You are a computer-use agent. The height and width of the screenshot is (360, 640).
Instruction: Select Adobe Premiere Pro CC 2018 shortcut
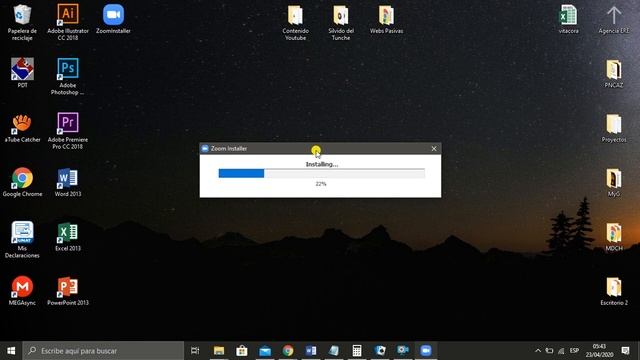(x=68, y=131)
